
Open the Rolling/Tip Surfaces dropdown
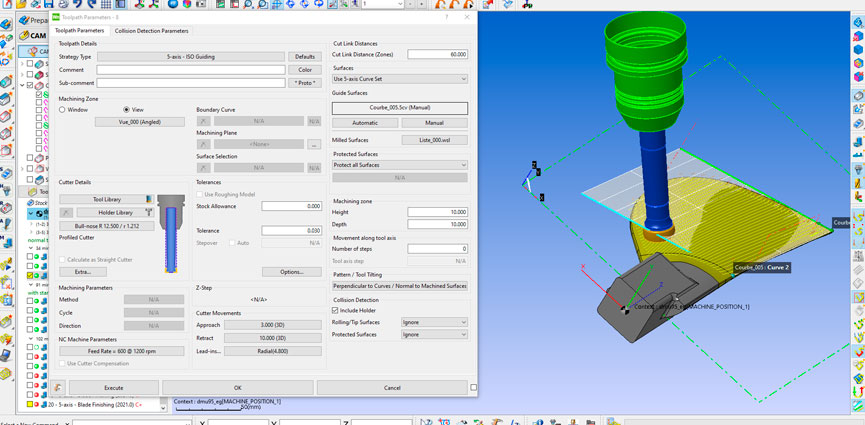(433, 322)
